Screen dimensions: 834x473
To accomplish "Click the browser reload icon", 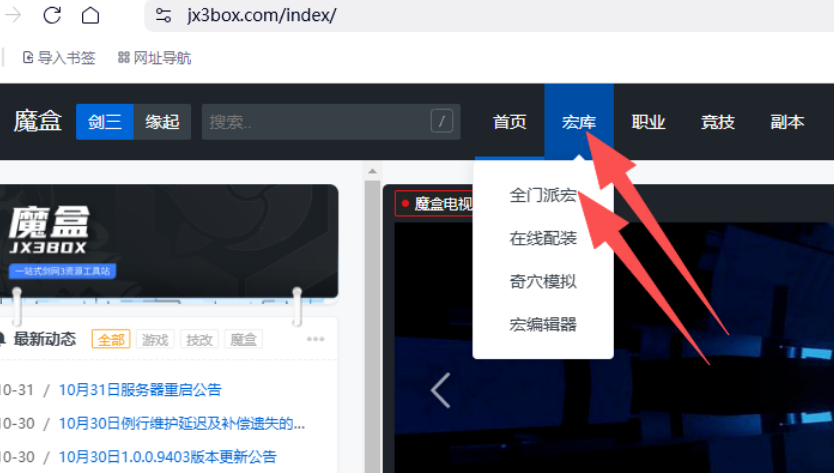I will [52, 15].
